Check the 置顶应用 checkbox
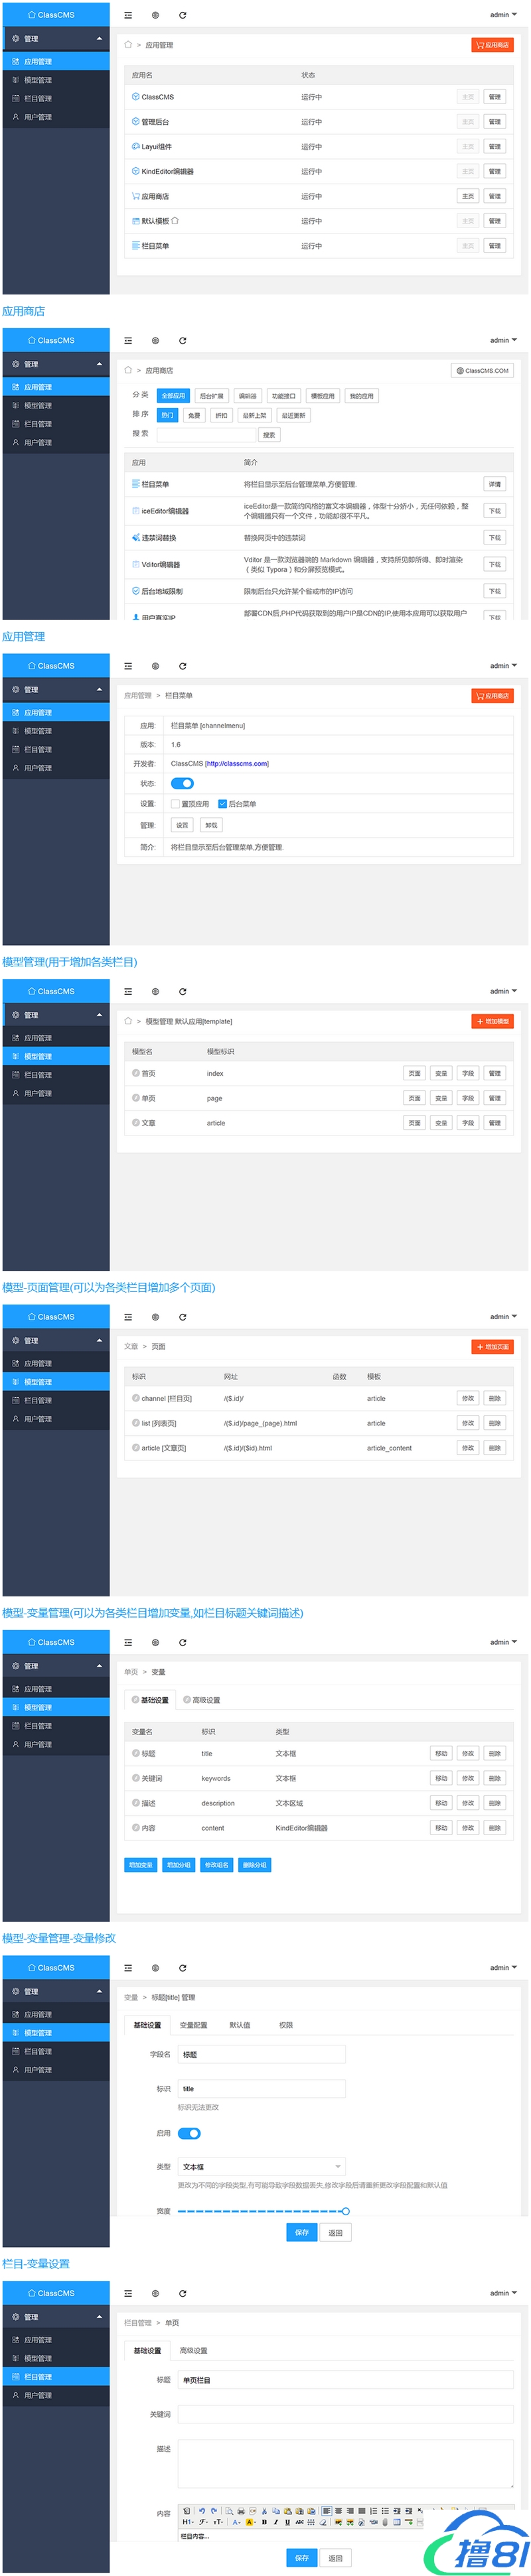The height and width of the screenshot is (2576, 531). click(x=175, y=804)
